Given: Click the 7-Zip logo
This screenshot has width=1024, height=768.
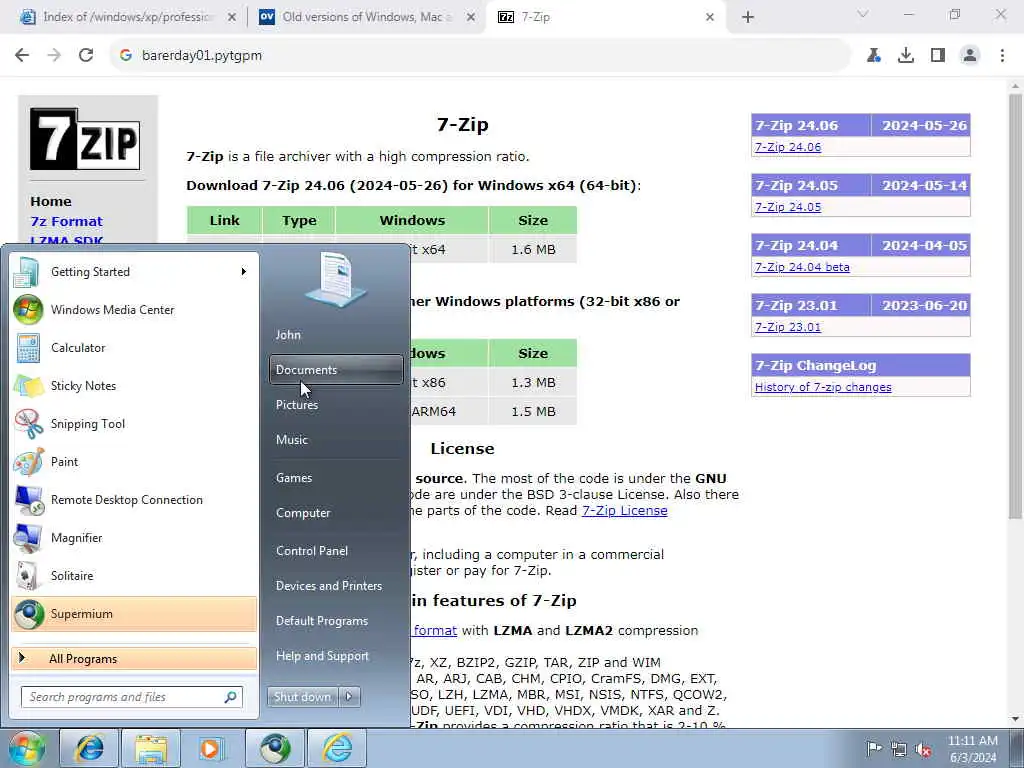Looking at the screenshot, I should point(85,139).
